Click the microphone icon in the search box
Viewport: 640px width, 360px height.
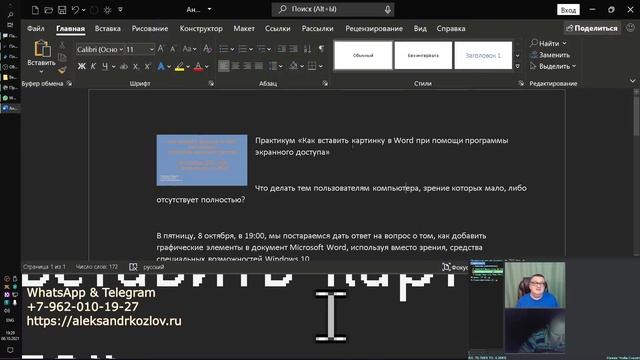(387, 9)
